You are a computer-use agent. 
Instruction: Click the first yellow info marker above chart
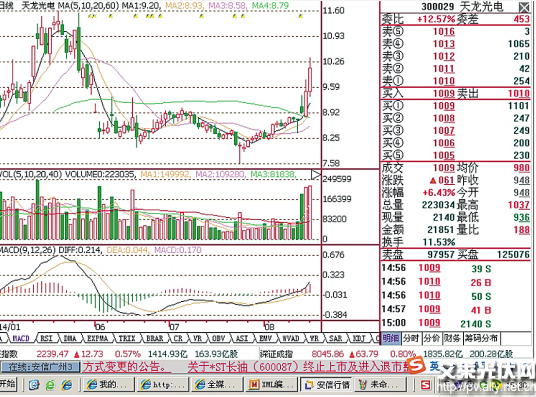90,16
